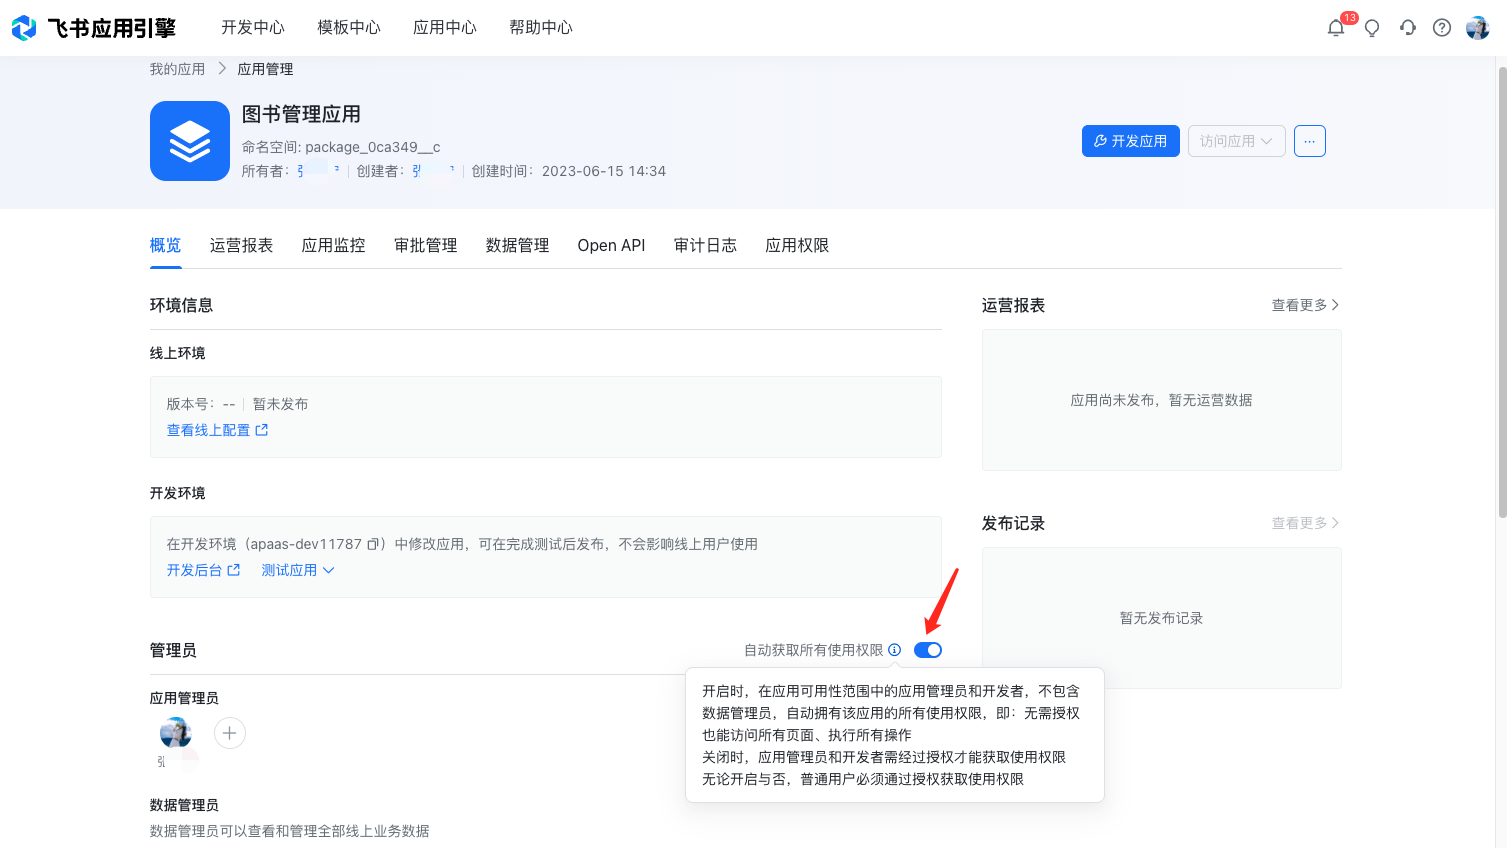Switch to the 概览 tab
1507x848 pixels.
[165, 245]
